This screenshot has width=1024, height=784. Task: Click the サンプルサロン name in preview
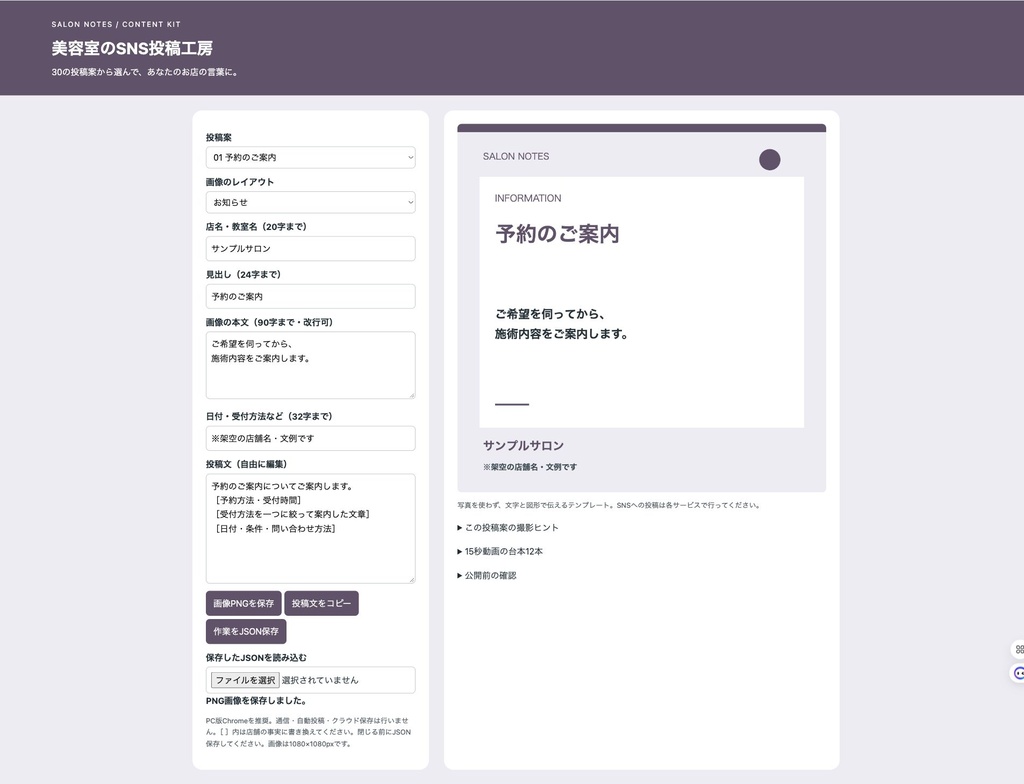pyautogui.click(x=523, y=446)
